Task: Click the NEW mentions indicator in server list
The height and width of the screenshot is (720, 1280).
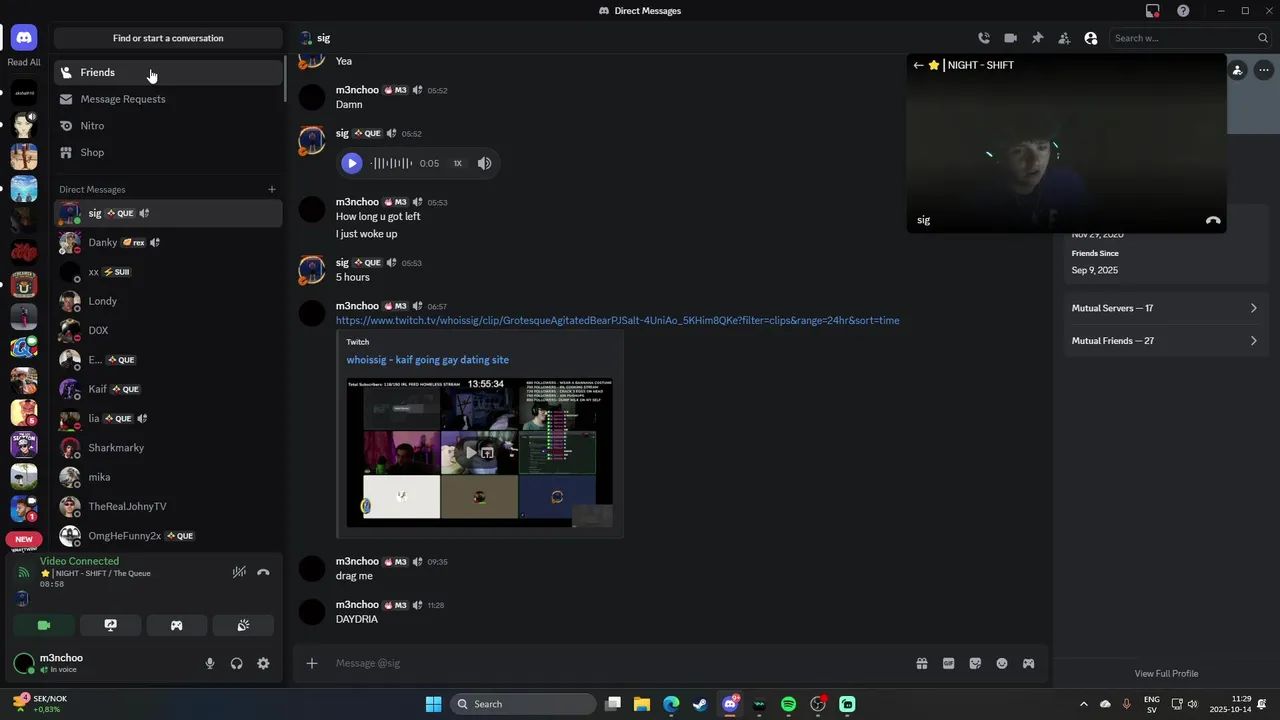Action: pyautogui.click(x=24, y=539)
